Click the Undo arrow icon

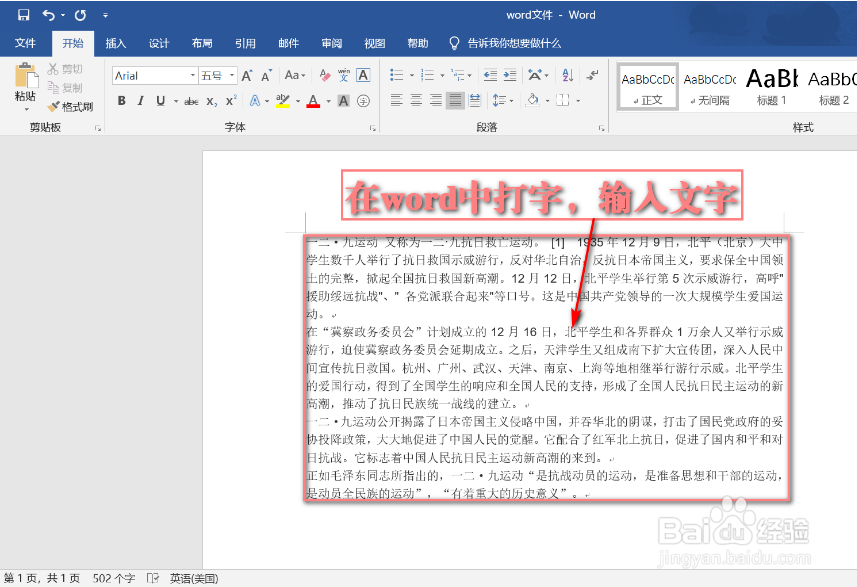pos(49,15)
